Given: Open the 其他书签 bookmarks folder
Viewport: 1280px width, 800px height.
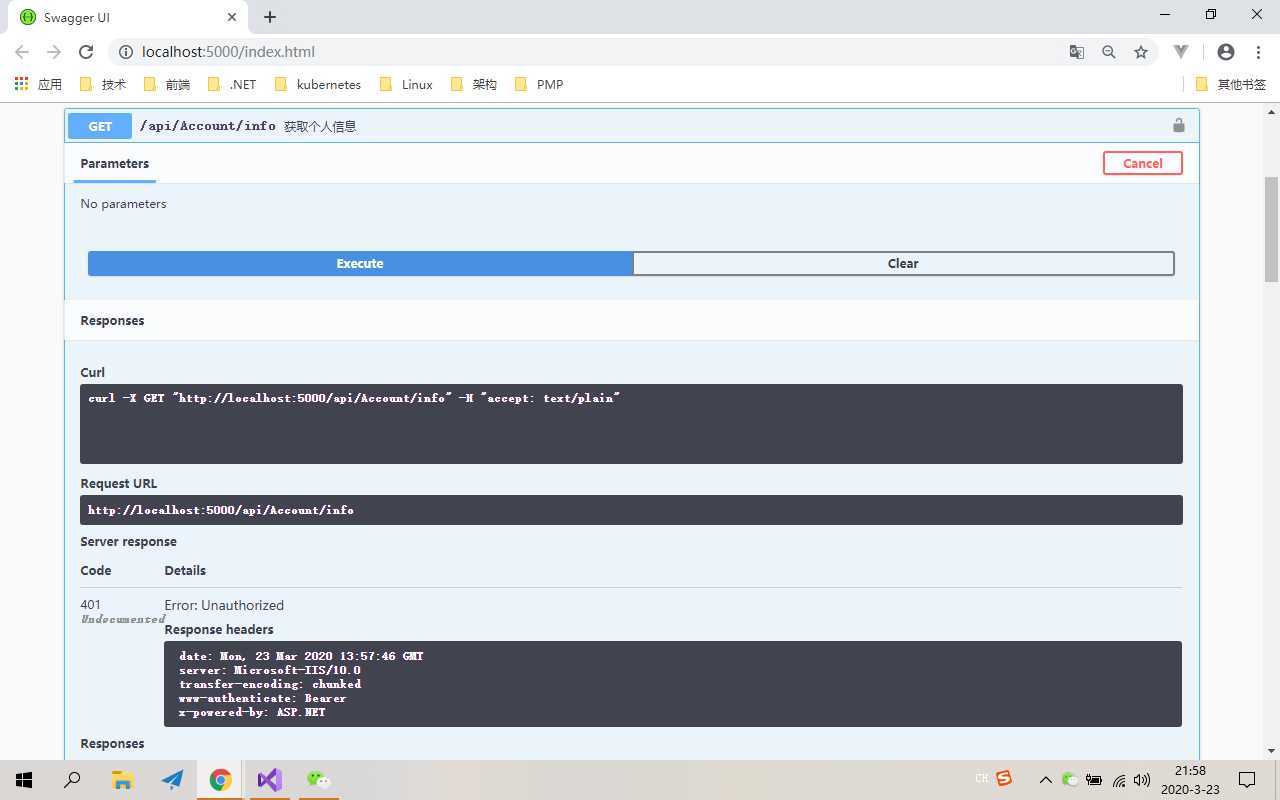Looking at the screenshot, I should click(x=1231, y=84).
